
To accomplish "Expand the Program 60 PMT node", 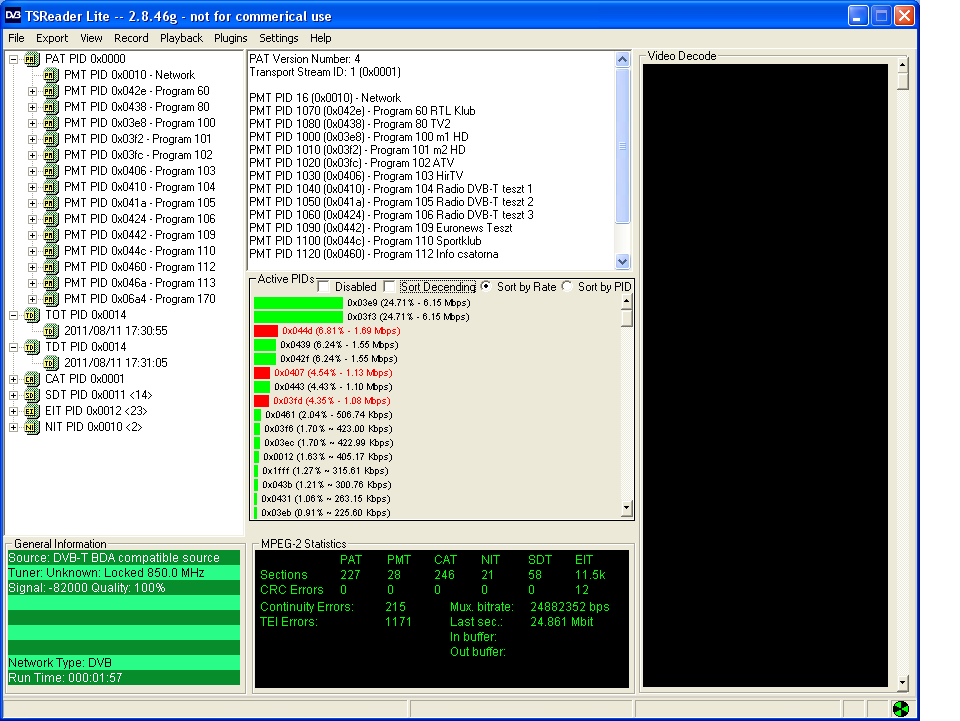I will pos(32,91).
